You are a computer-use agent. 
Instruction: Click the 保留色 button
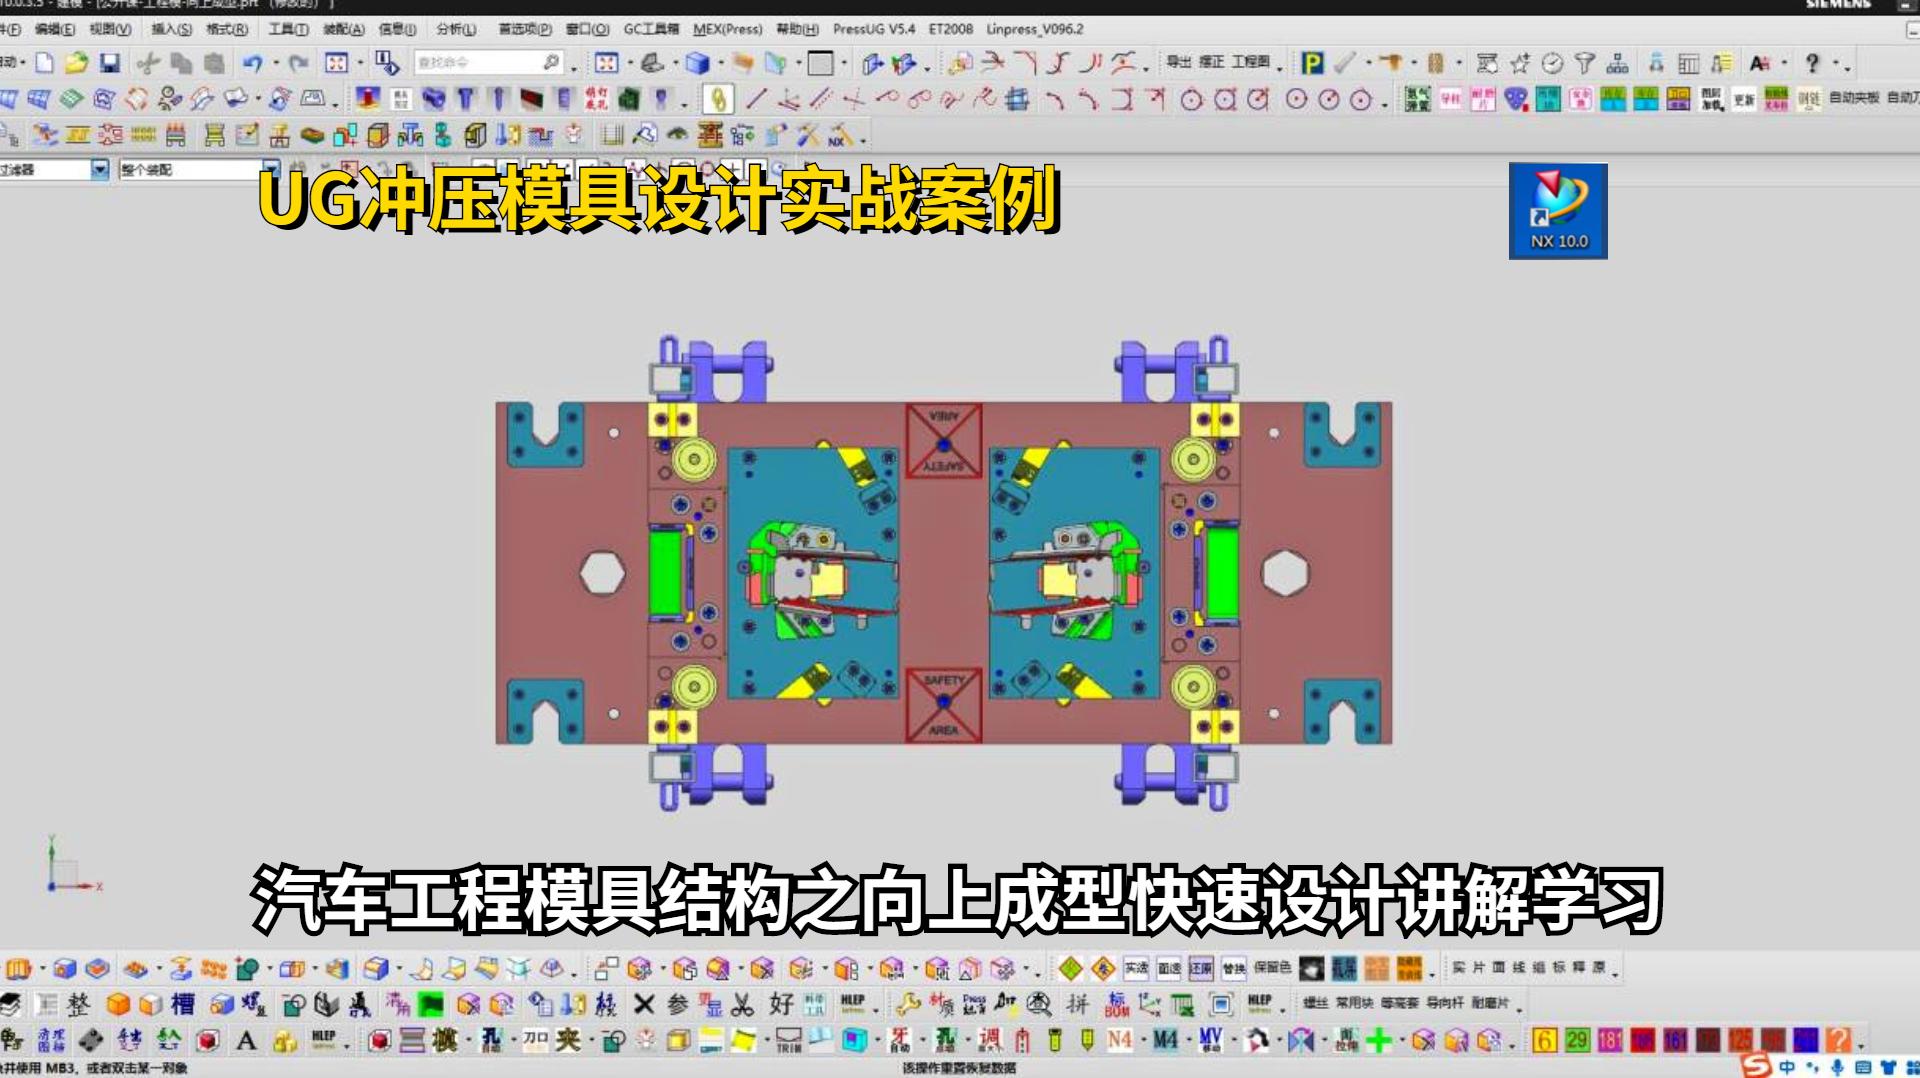(x=1272, y=967)
